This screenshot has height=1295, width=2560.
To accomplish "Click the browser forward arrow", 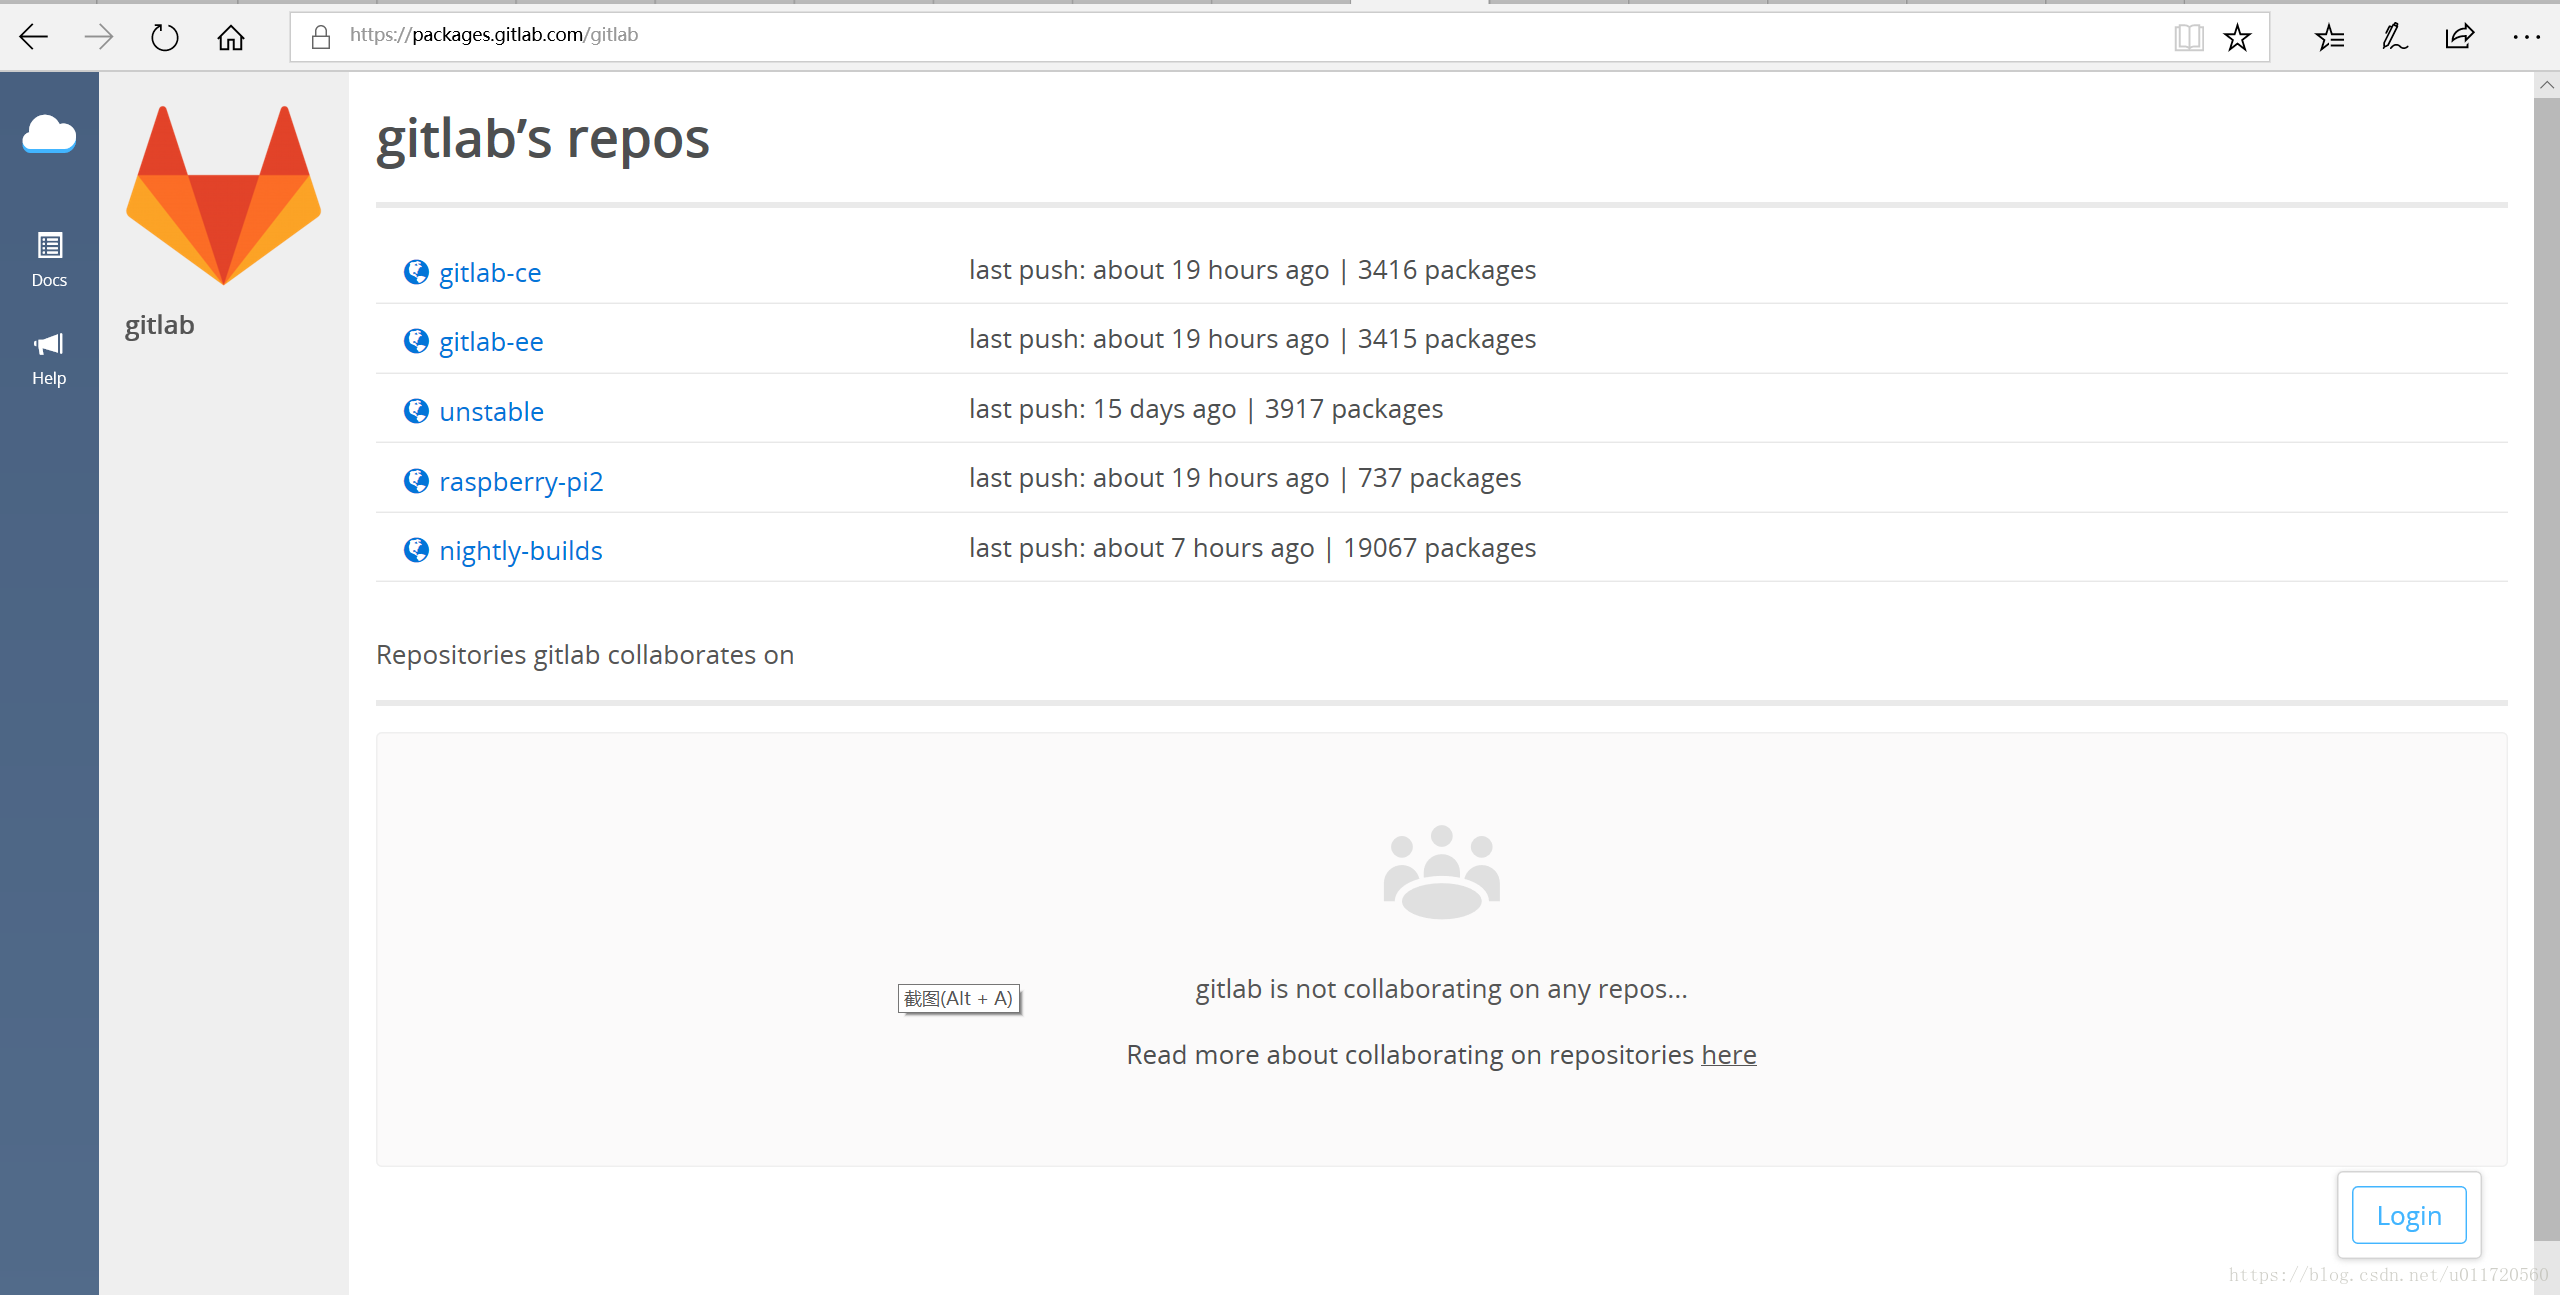I will click(x=98, y=38).
